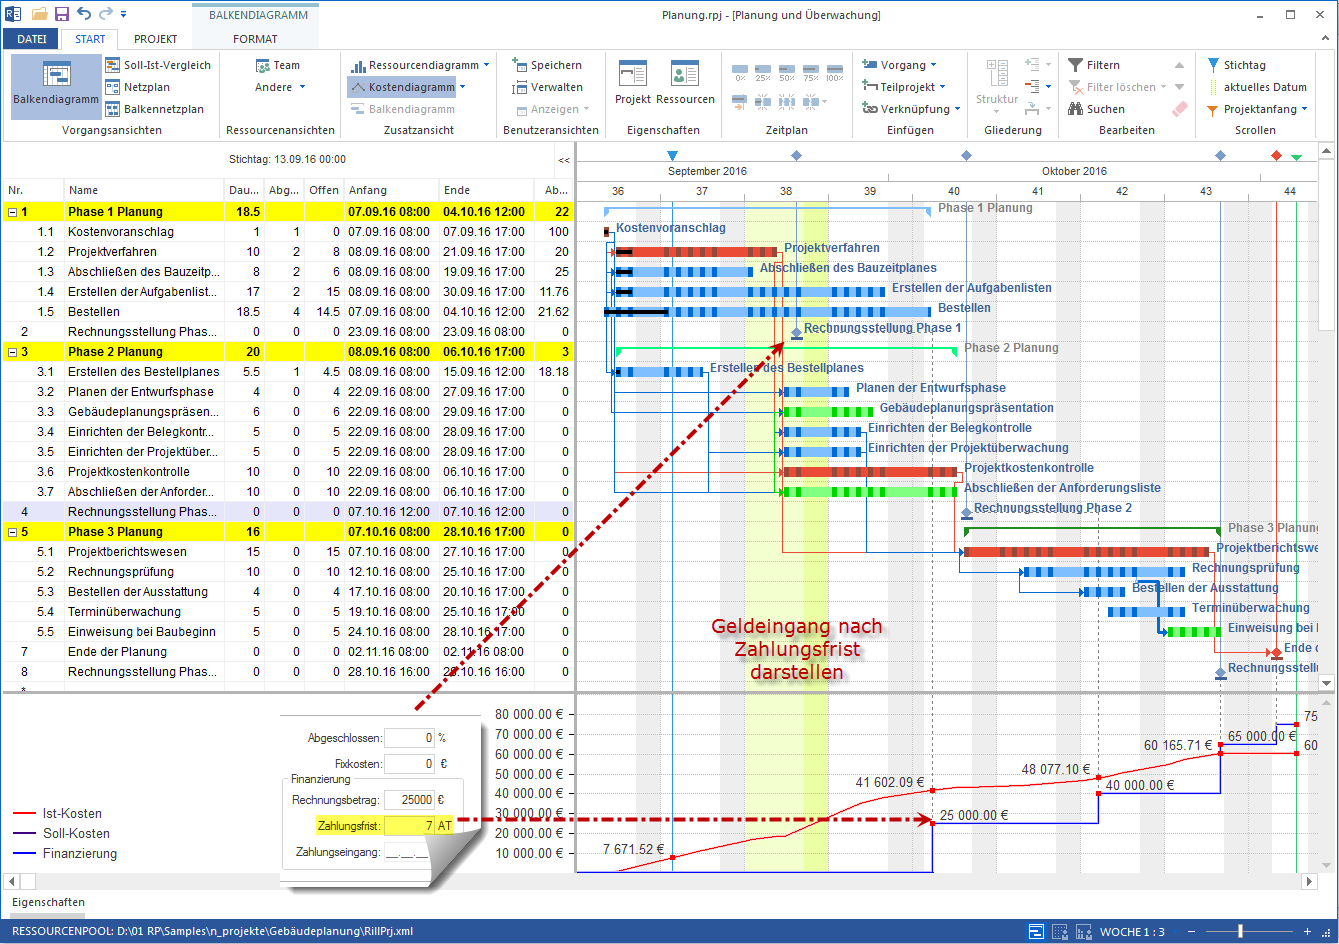1339x944 pixels.
Task: Click the Projektverfahren Gantt bar
Action: click(x=696, y=252)
